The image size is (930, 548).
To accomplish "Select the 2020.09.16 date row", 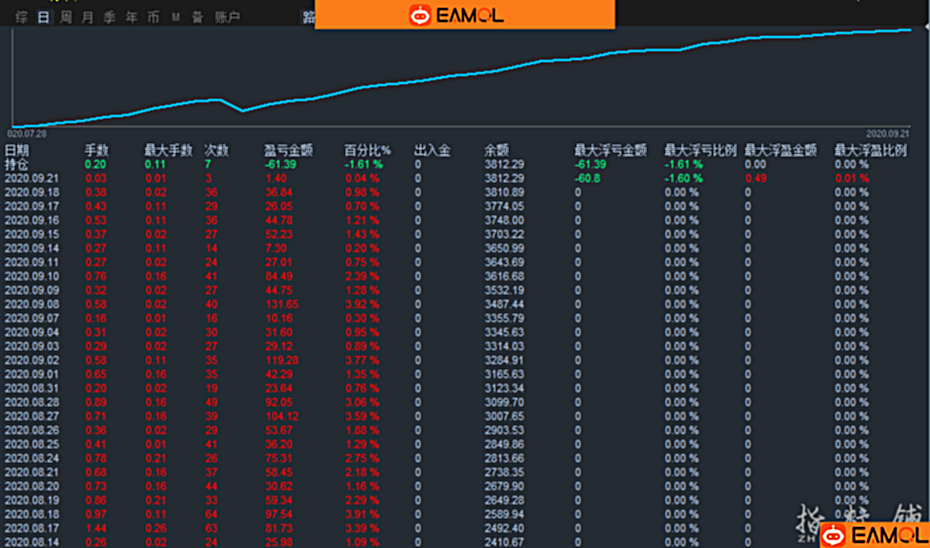I will tap(32, 221).
